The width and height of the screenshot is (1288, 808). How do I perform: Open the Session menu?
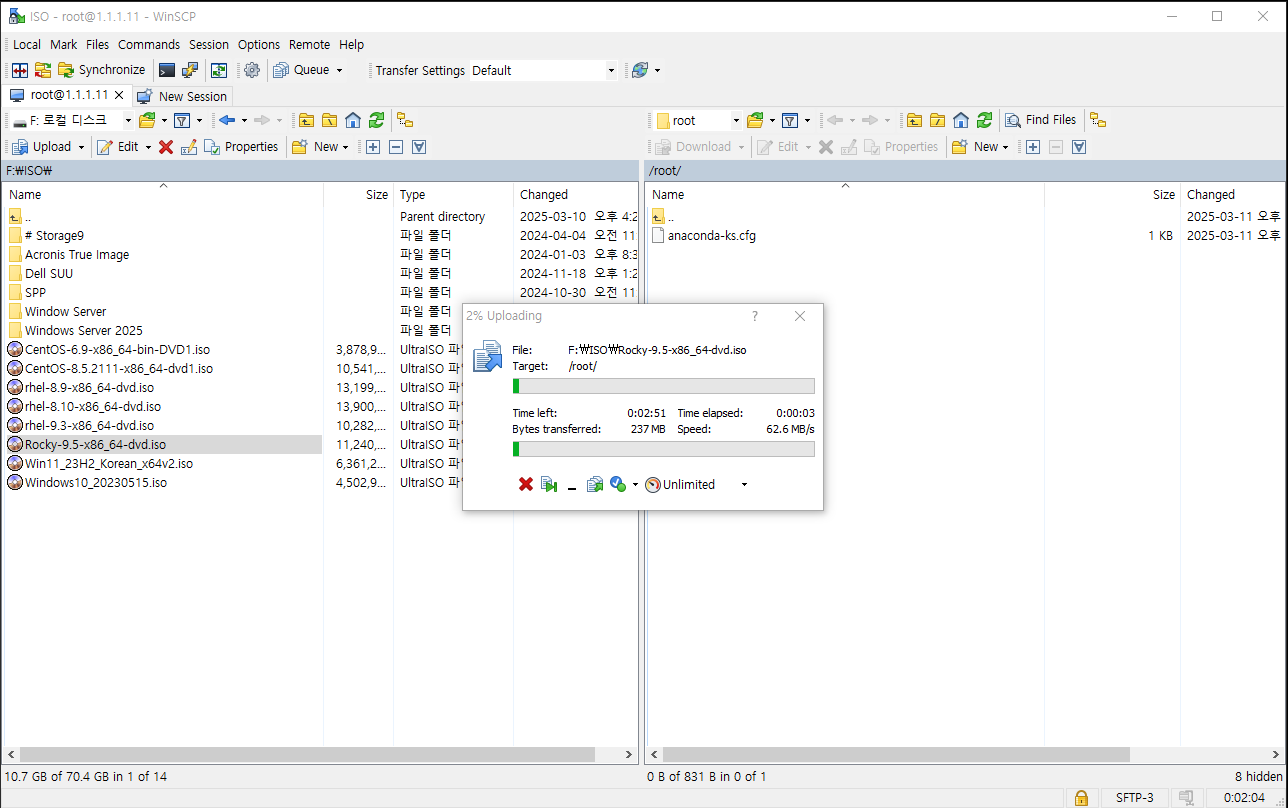[209, 44]
